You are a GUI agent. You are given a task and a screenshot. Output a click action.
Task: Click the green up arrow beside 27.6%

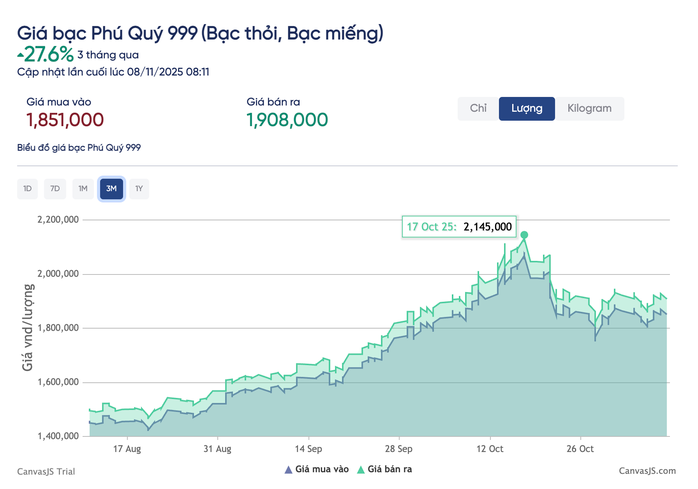click(21, 55)
